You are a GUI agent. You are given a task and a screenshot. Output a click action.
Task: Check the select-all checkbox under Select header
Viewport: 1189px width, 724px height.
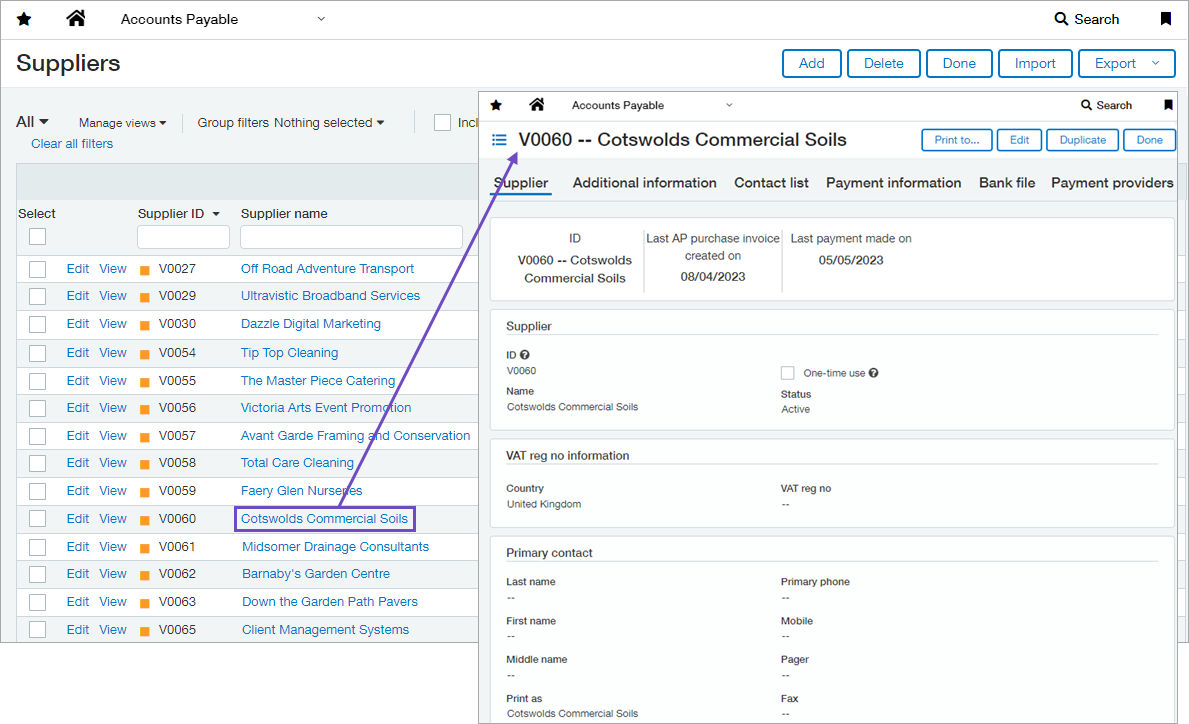pos(37,237)
